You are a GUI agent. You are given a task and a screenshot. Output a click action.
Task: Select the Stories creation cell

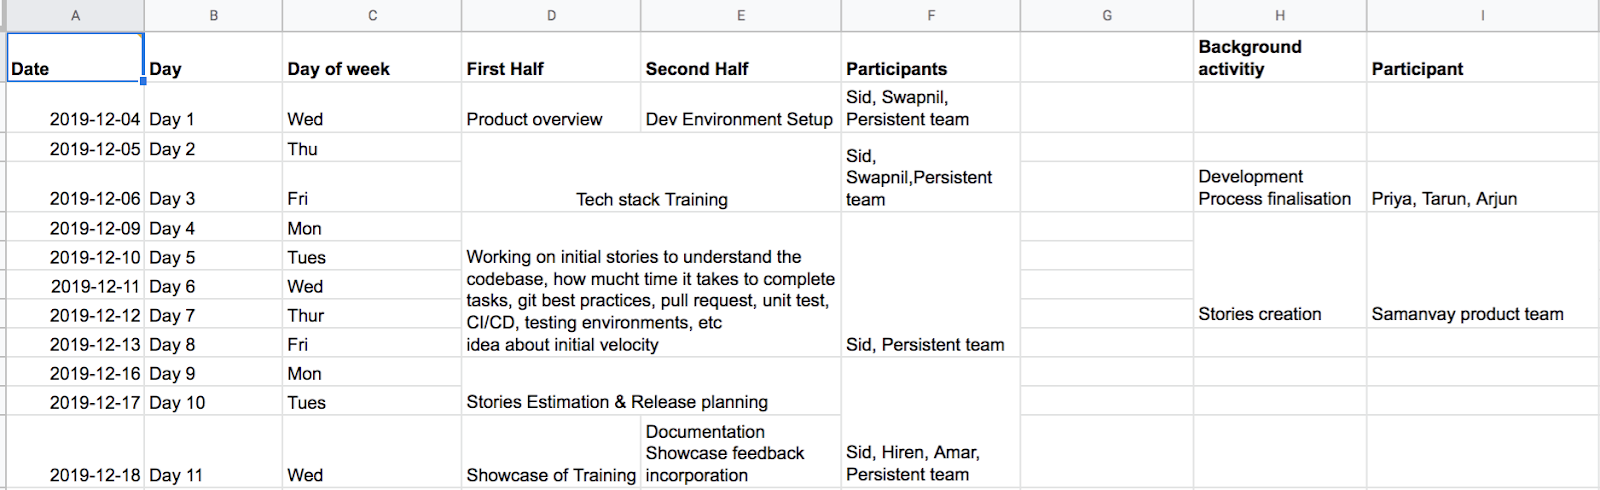pos(1280,284)
